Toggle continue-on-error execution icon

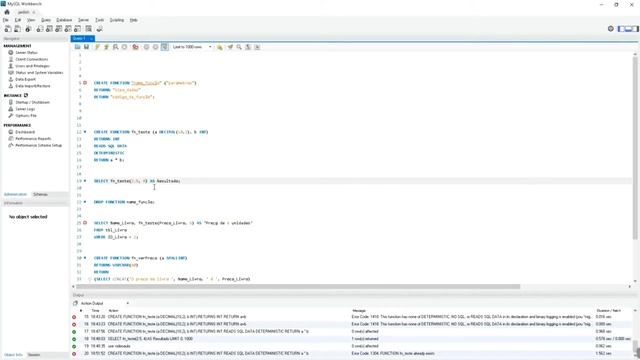[135, 47]
